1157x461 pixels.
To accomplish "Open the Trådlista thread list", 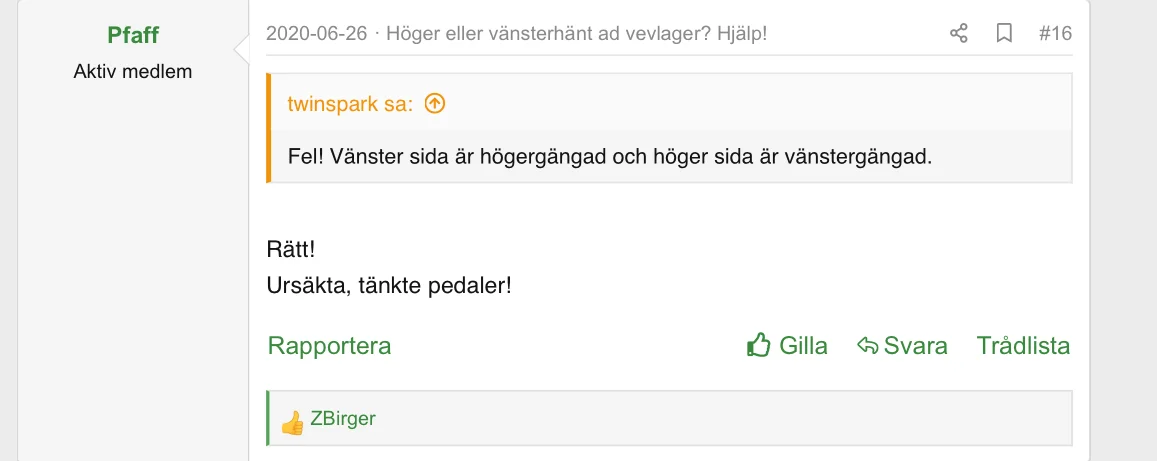I will (1023, 345).
